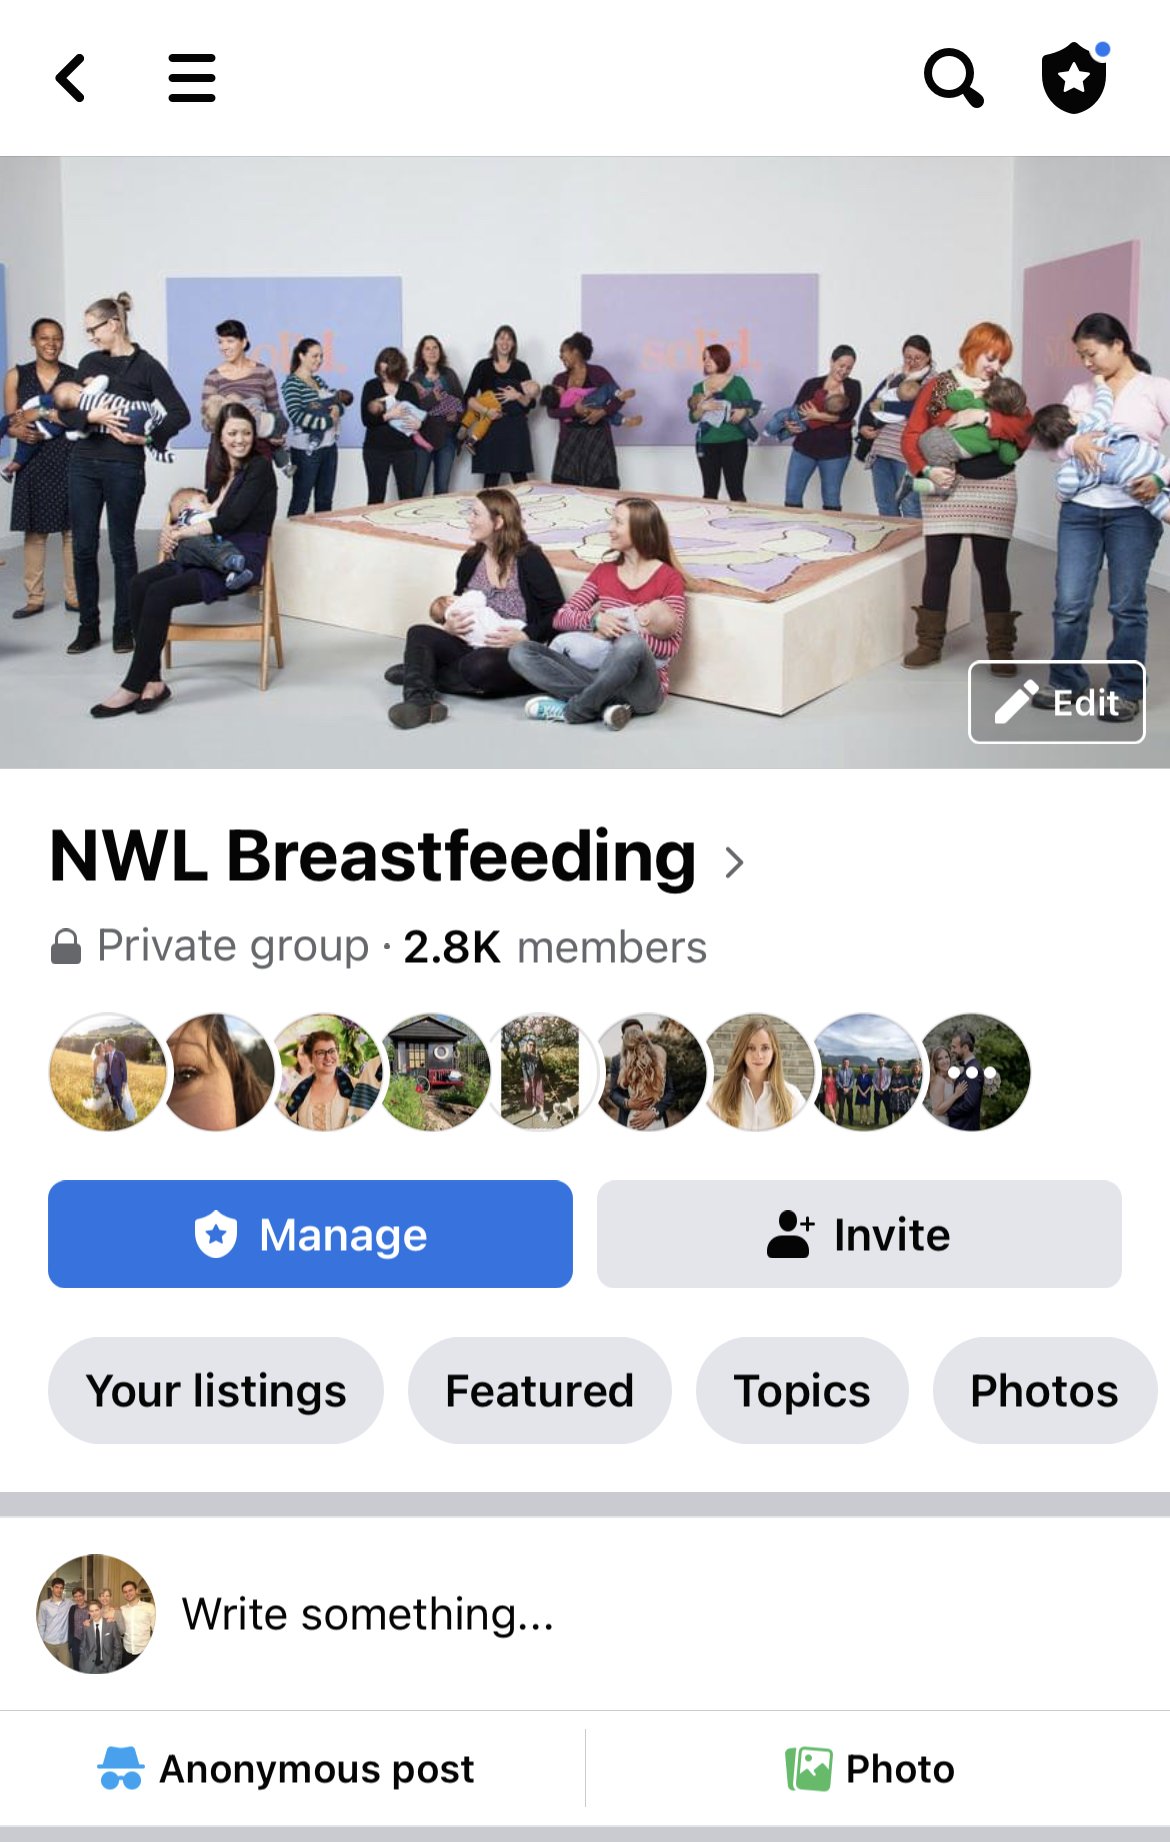Tap the lock icon beside Private group

click(66, 946)
